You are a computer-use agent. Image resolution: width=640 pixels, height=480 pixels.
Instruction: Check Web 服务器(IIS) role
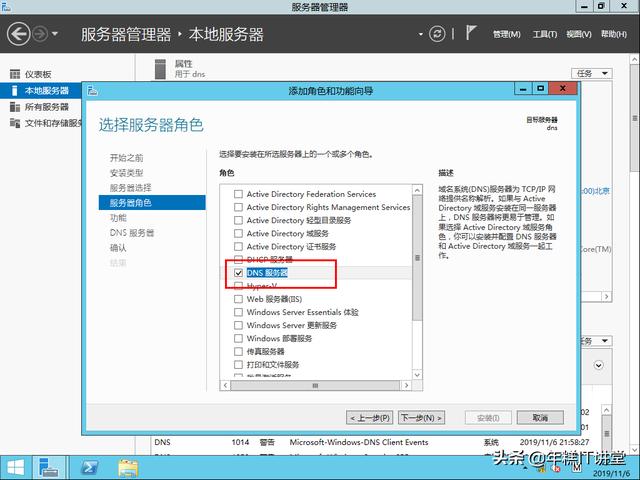tap(238, 299)
